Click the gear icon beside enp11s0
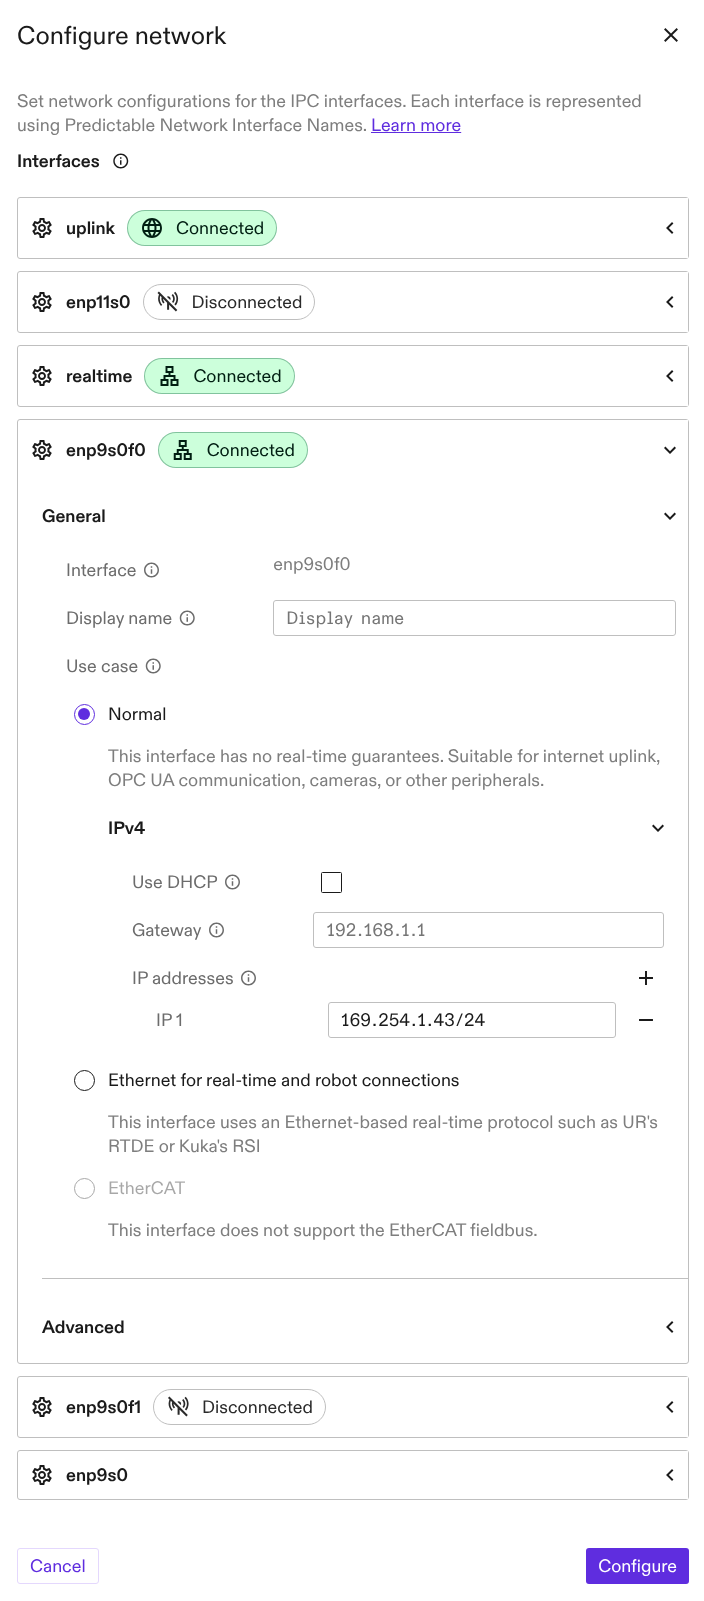Viewport: 704px width, 1601px height. [x=42, y=302]
